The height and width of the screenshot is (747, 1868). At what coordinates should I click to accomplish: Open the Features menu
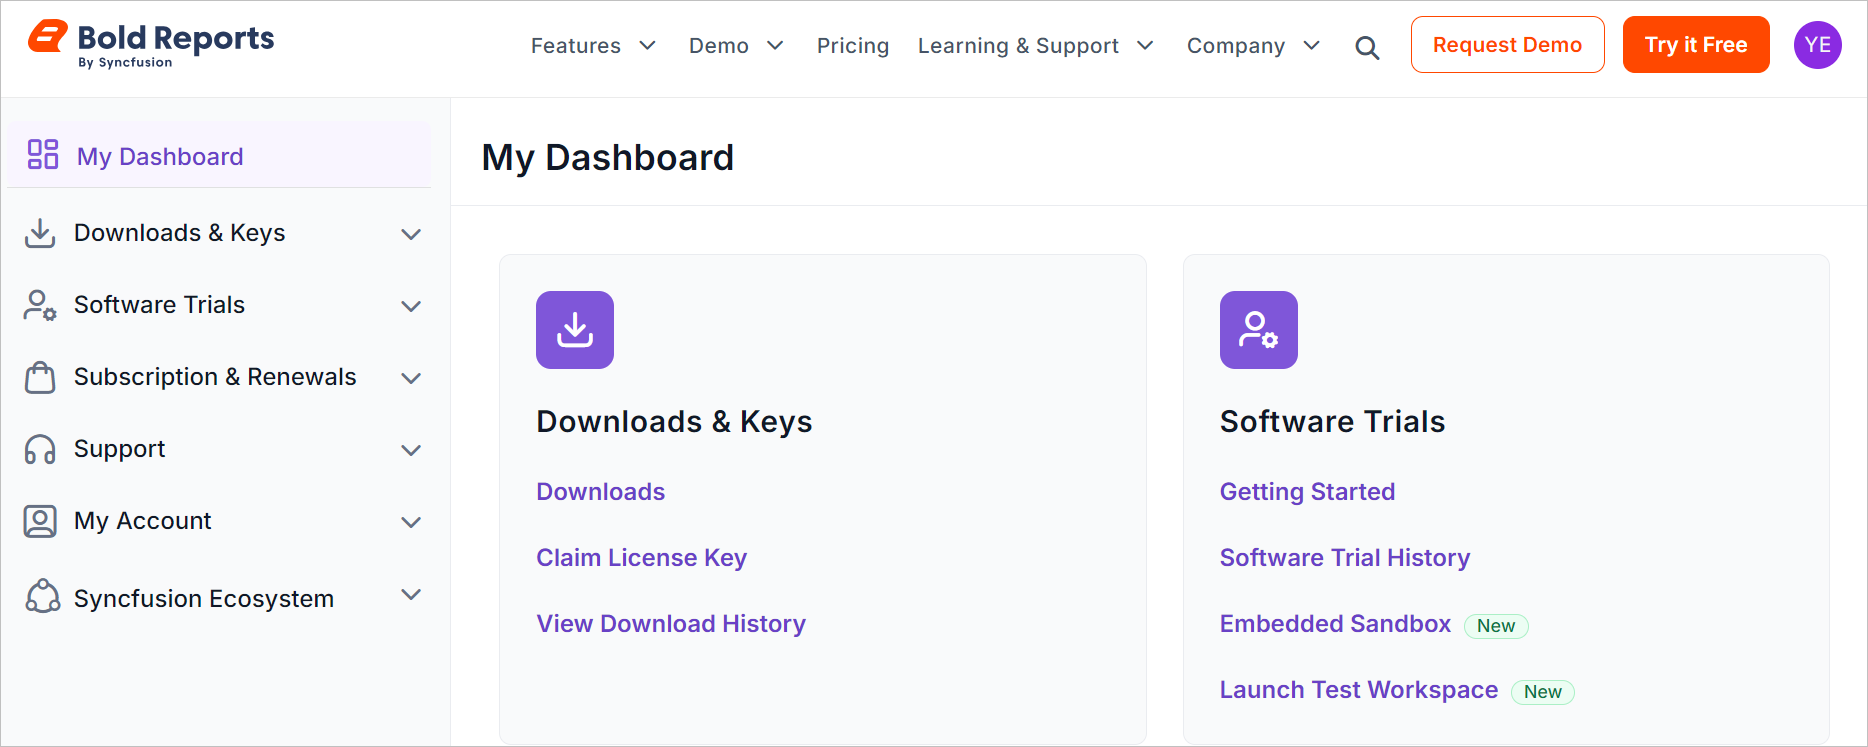576,46
